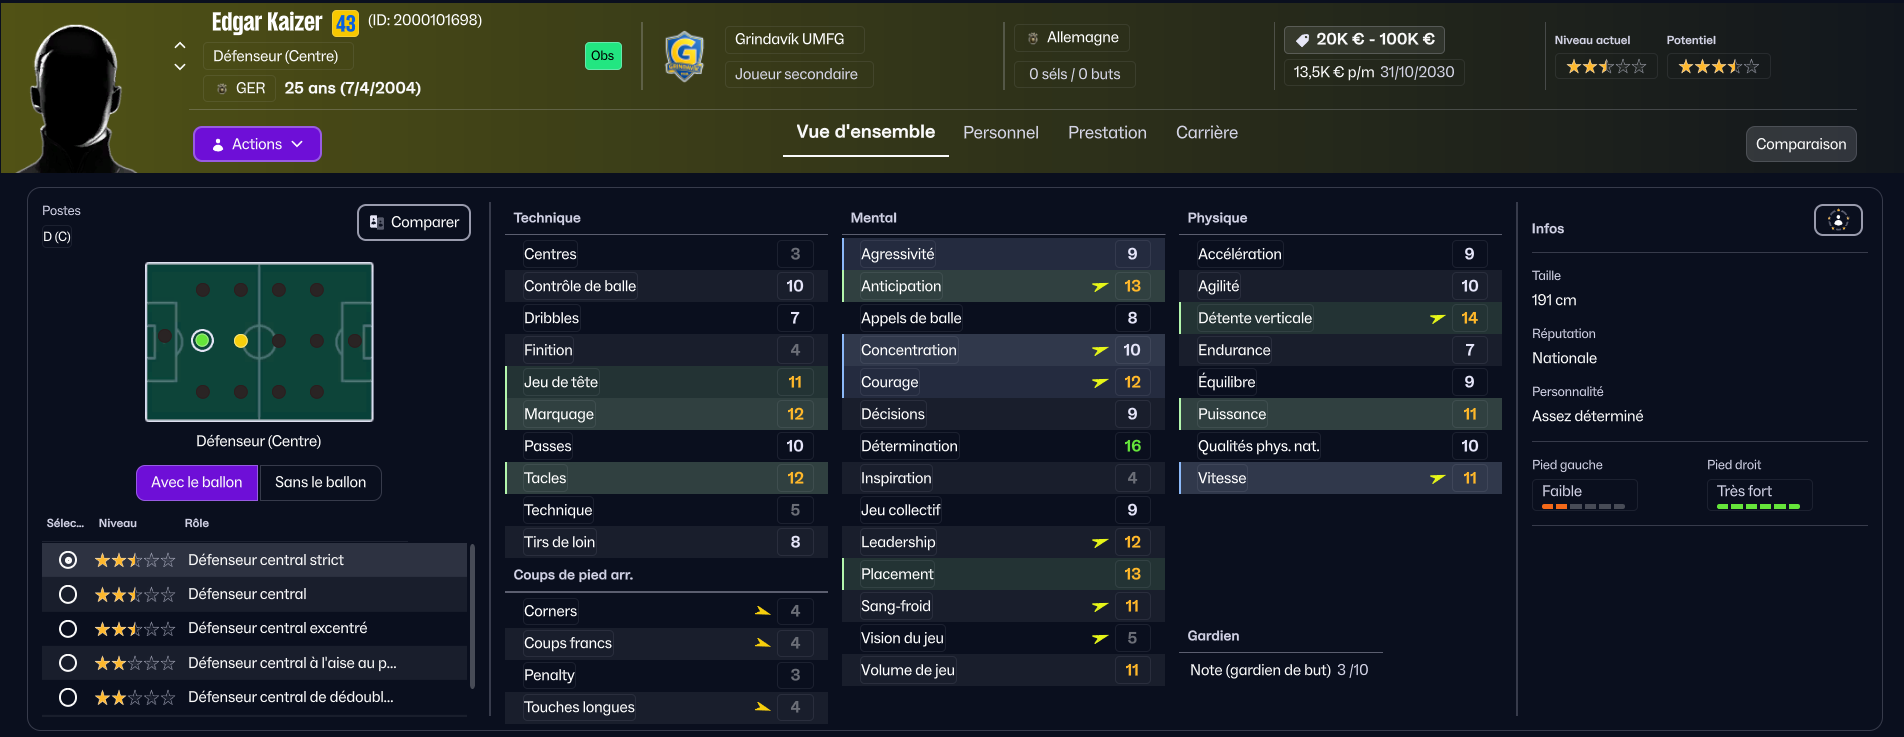Click the GER flag icon beside age
The image size is (1904, 737).
tap(222, 88)
